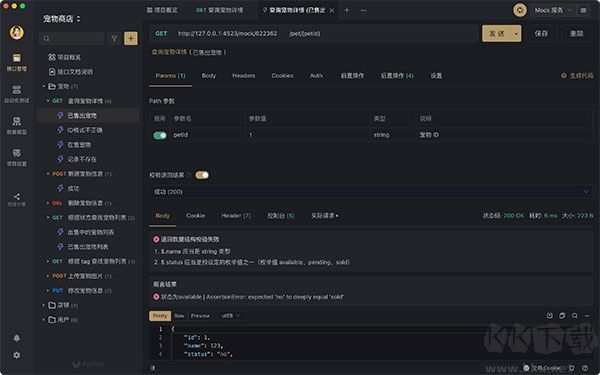
Task: Click the 保存 save button
Action: tap(541, 34)
